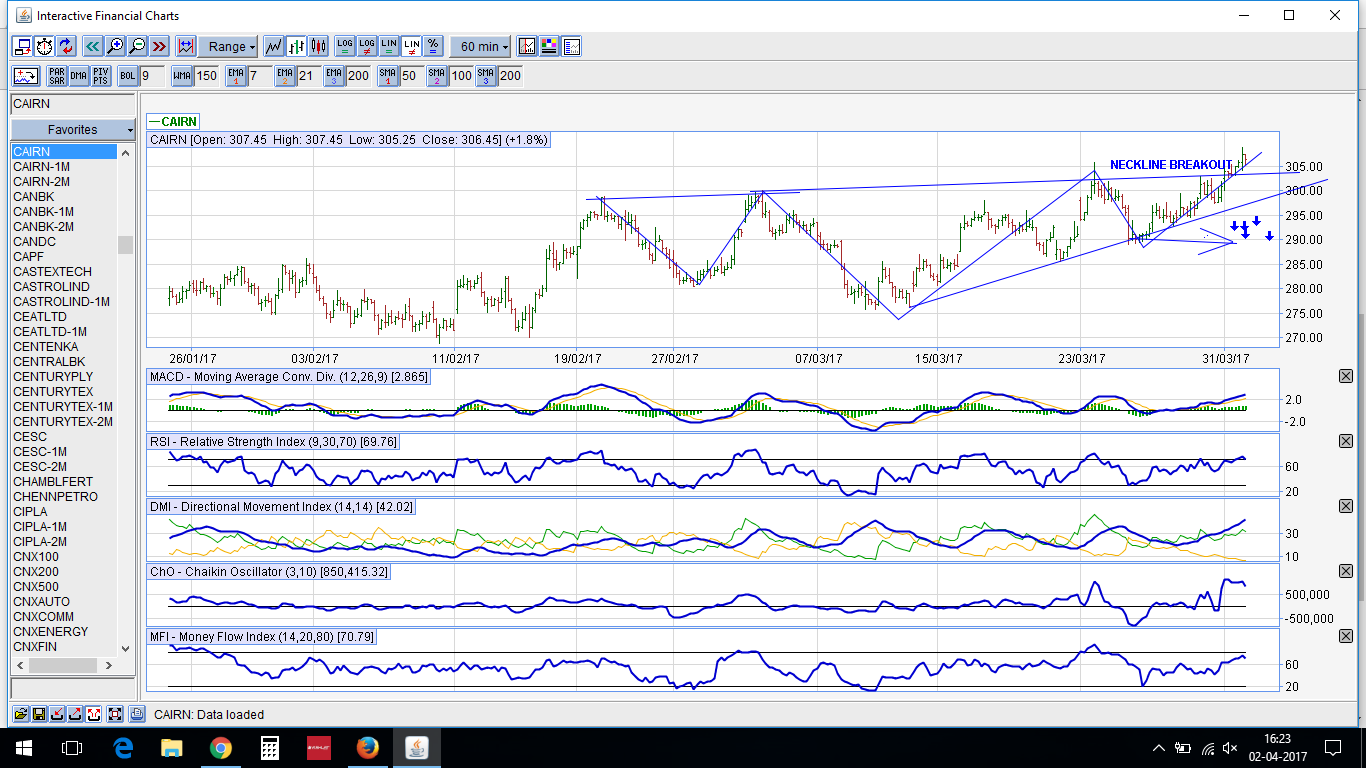Open Google Chrome from the taskbar

point(220,747)
